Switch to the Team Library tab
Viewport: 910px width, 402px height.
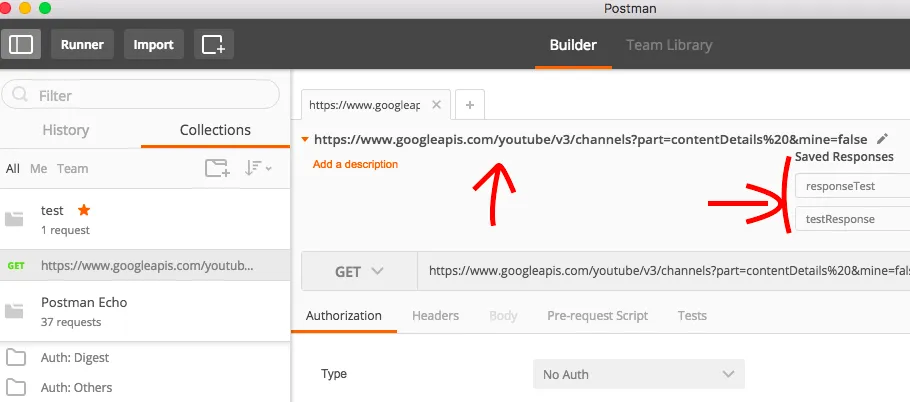pos(669,45)
